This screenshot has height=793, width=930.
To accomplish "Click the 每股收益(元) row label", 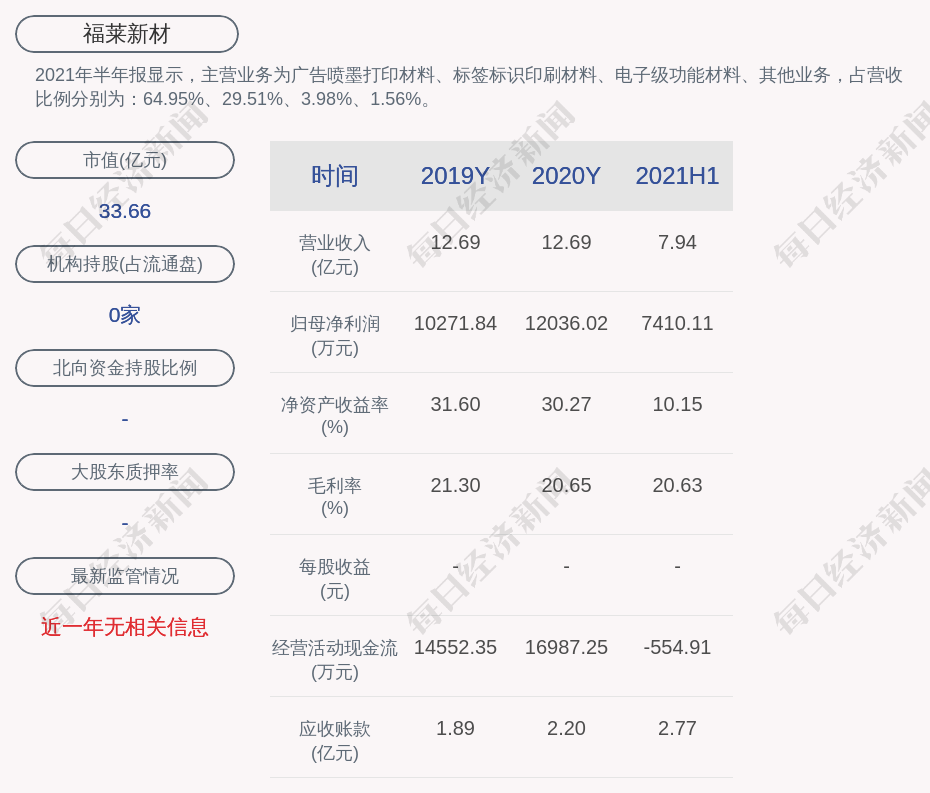I will 335,579.
